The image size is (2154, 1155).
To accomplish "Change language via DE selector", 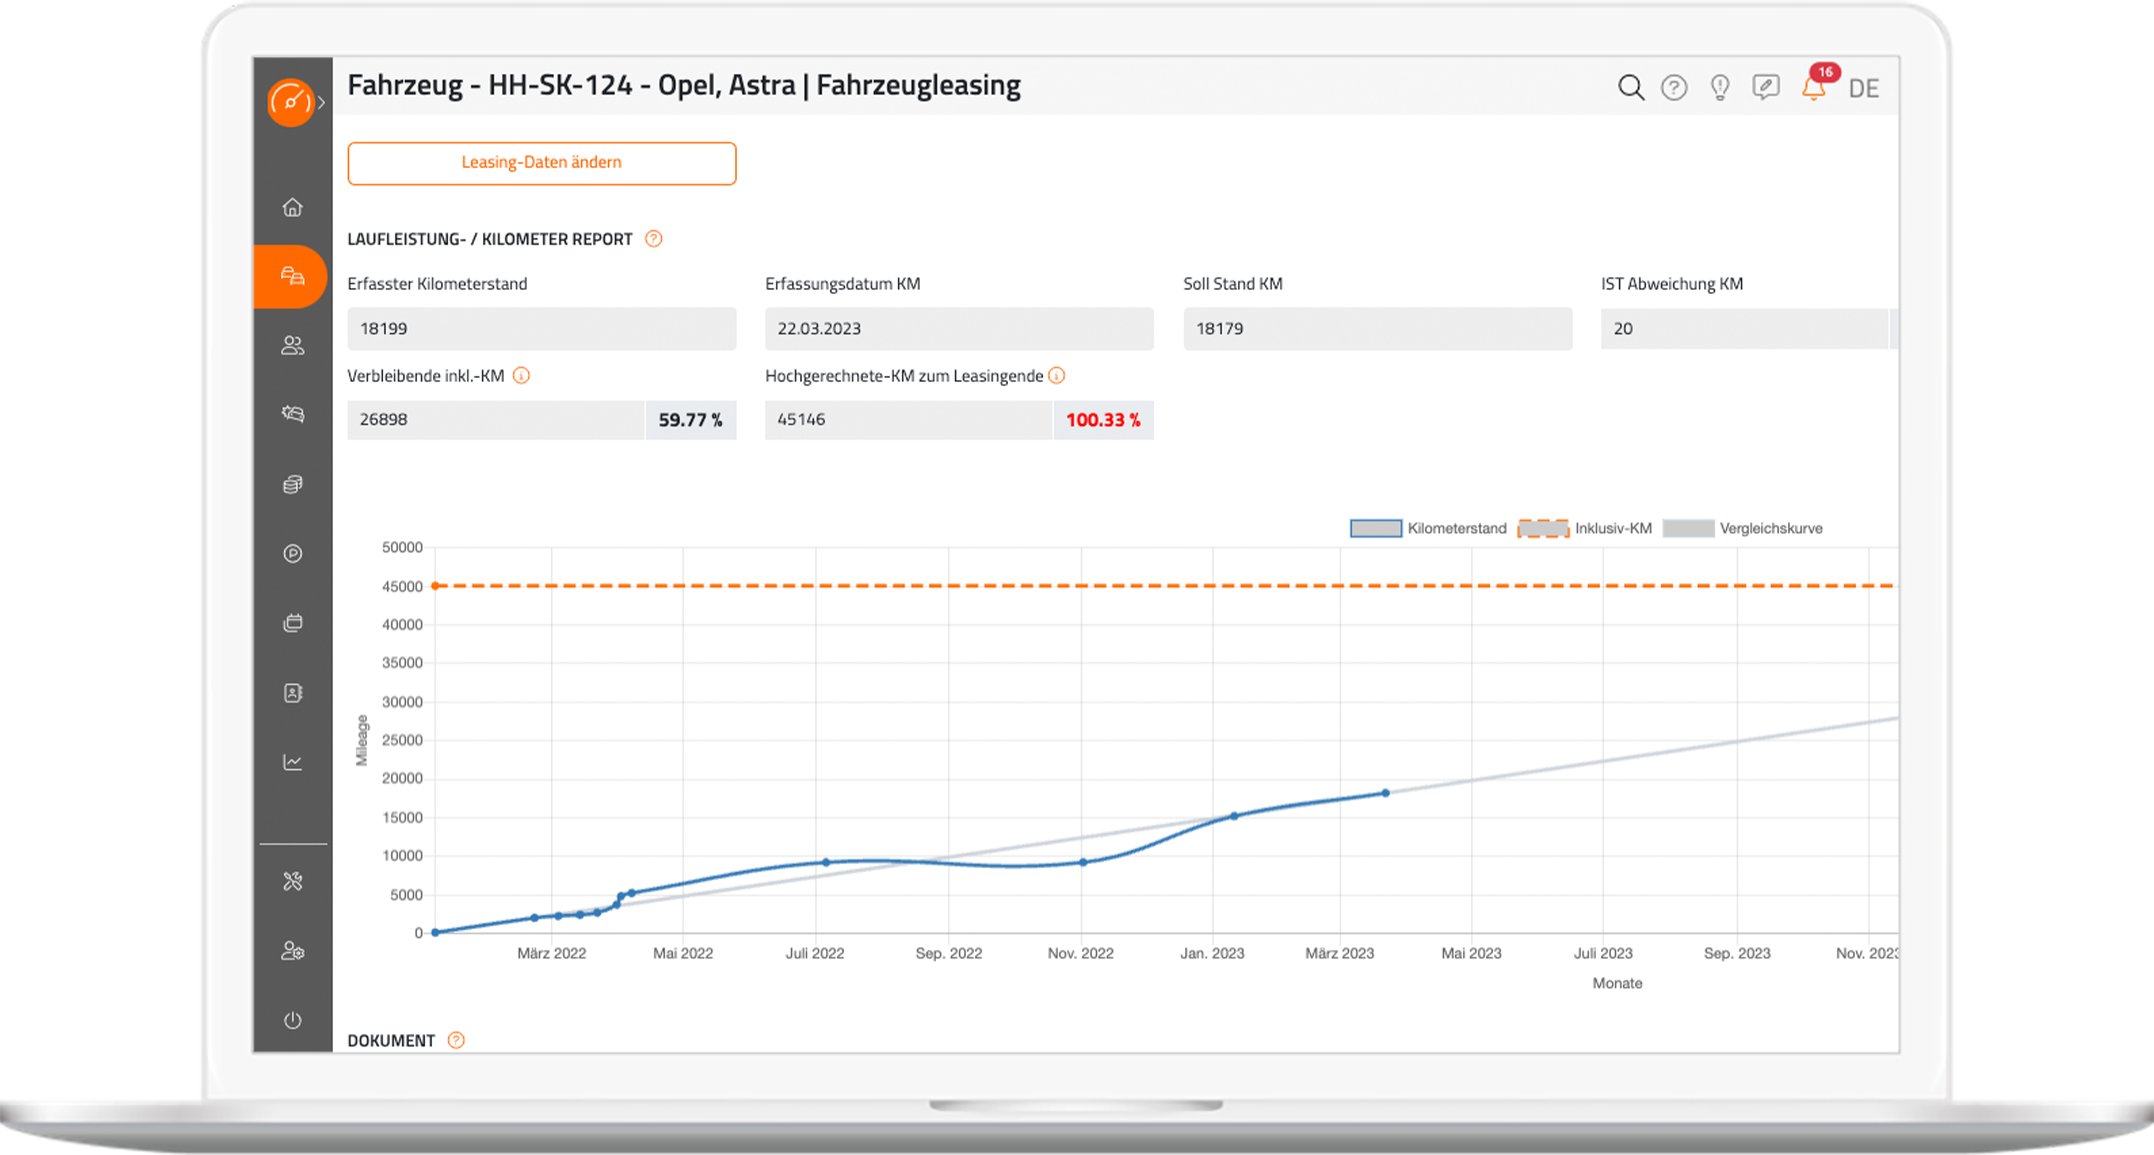I will point(1863,88).
